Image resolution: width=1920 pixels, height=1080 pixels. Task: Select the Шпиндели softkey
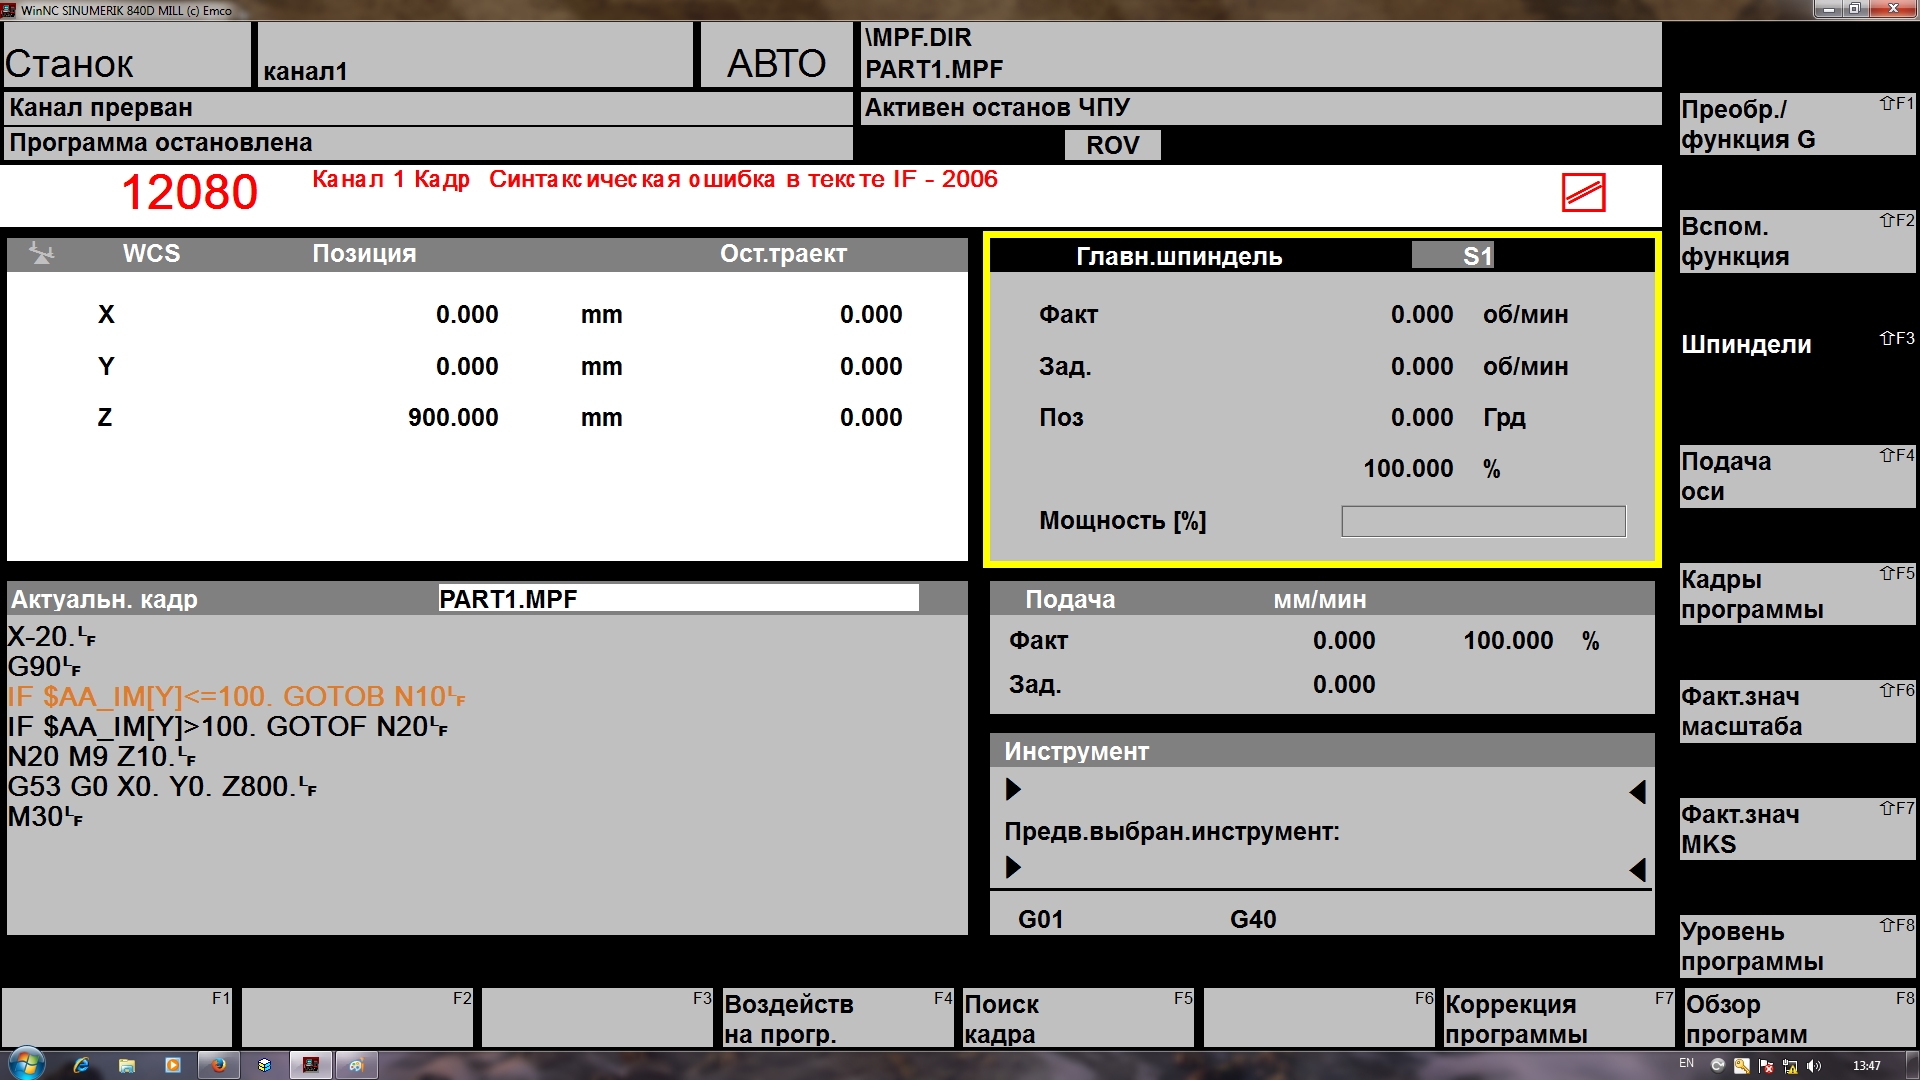click(x=1797, y=359)
